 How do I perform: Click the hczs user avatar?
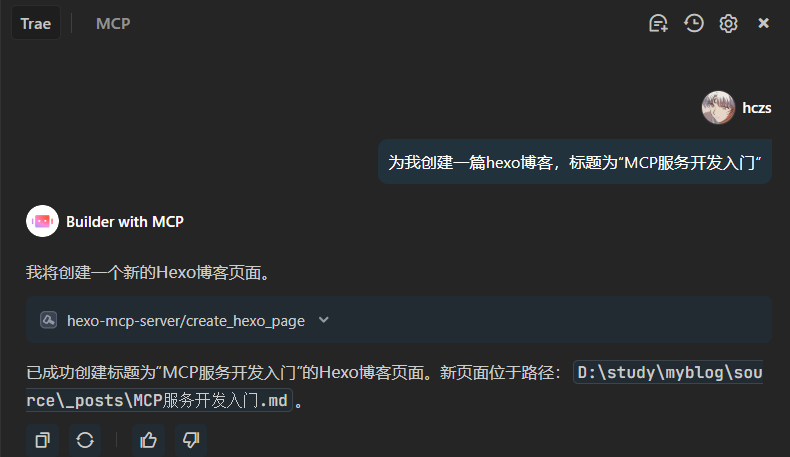point(718,107)
